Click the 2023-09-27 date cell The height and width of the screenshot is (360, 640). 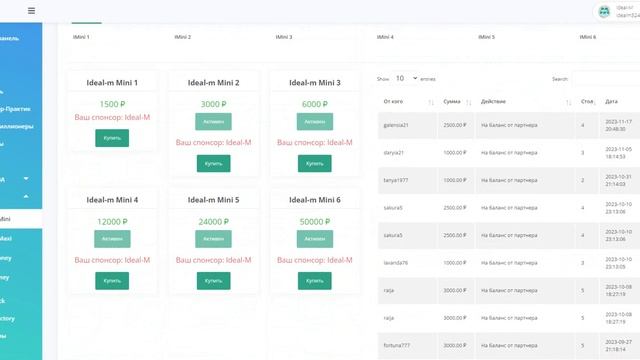tap(618, 345)
